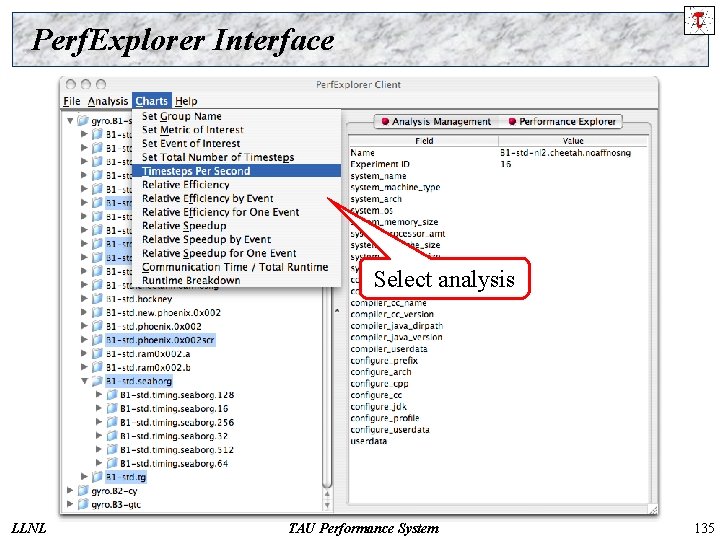Select B1-std.timing.seaborg.256 label
The height and width of the screenshot is (540, 720).
177,422
